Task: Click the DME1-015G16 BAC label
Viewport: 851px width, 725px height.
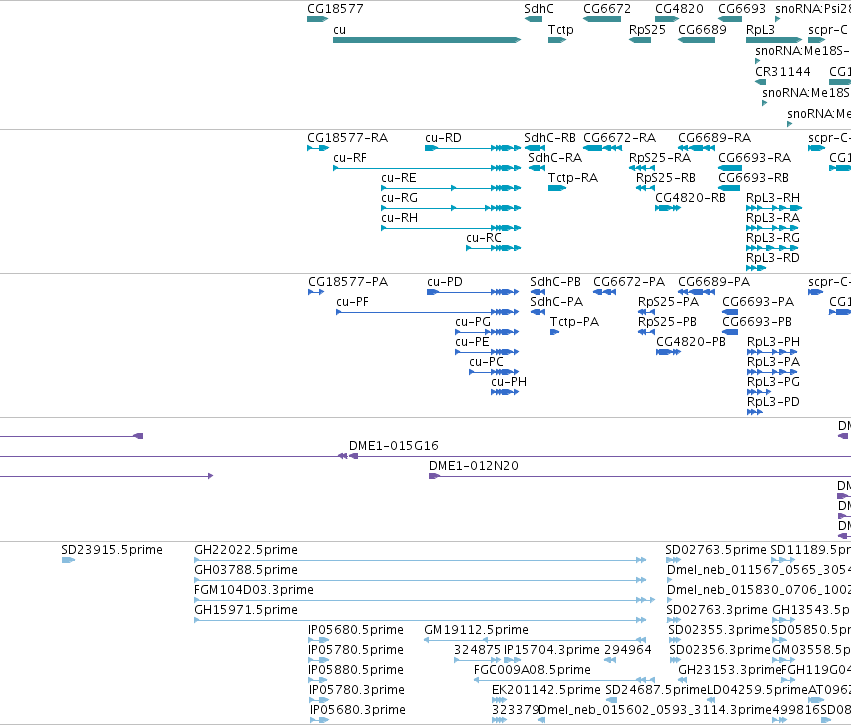Action: (x=393, y=446)
